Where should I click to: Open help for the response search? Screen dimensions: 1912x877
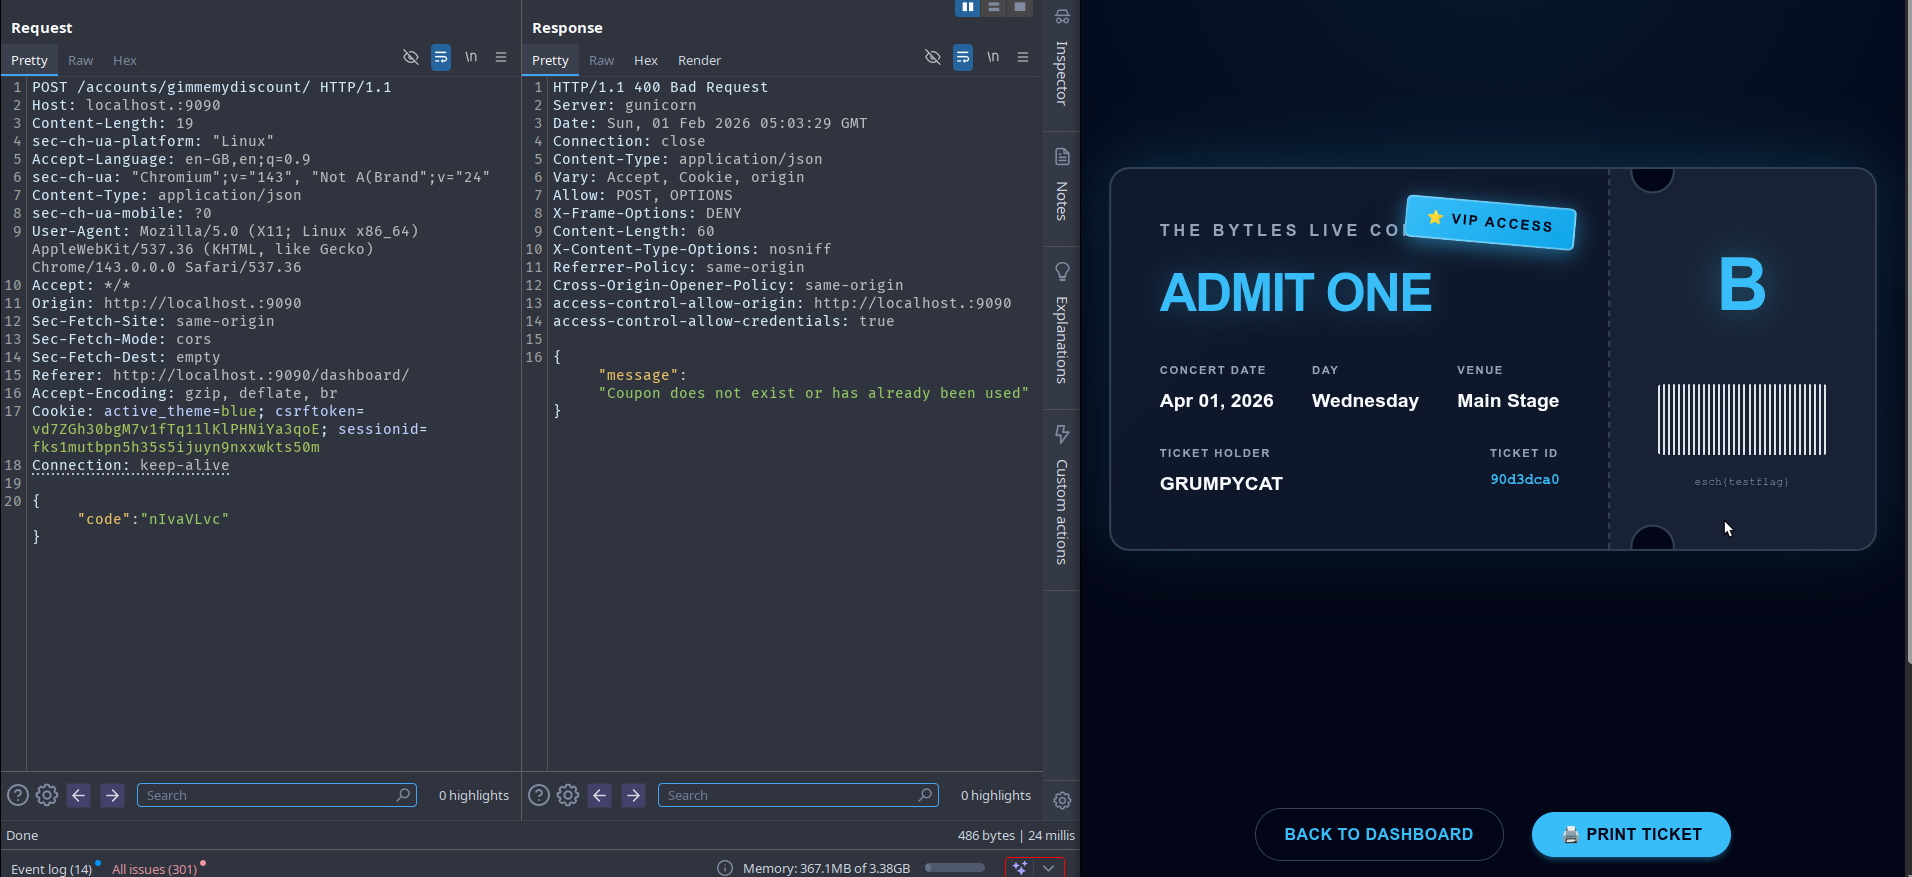pyautogui.click(x=539, y=795)
